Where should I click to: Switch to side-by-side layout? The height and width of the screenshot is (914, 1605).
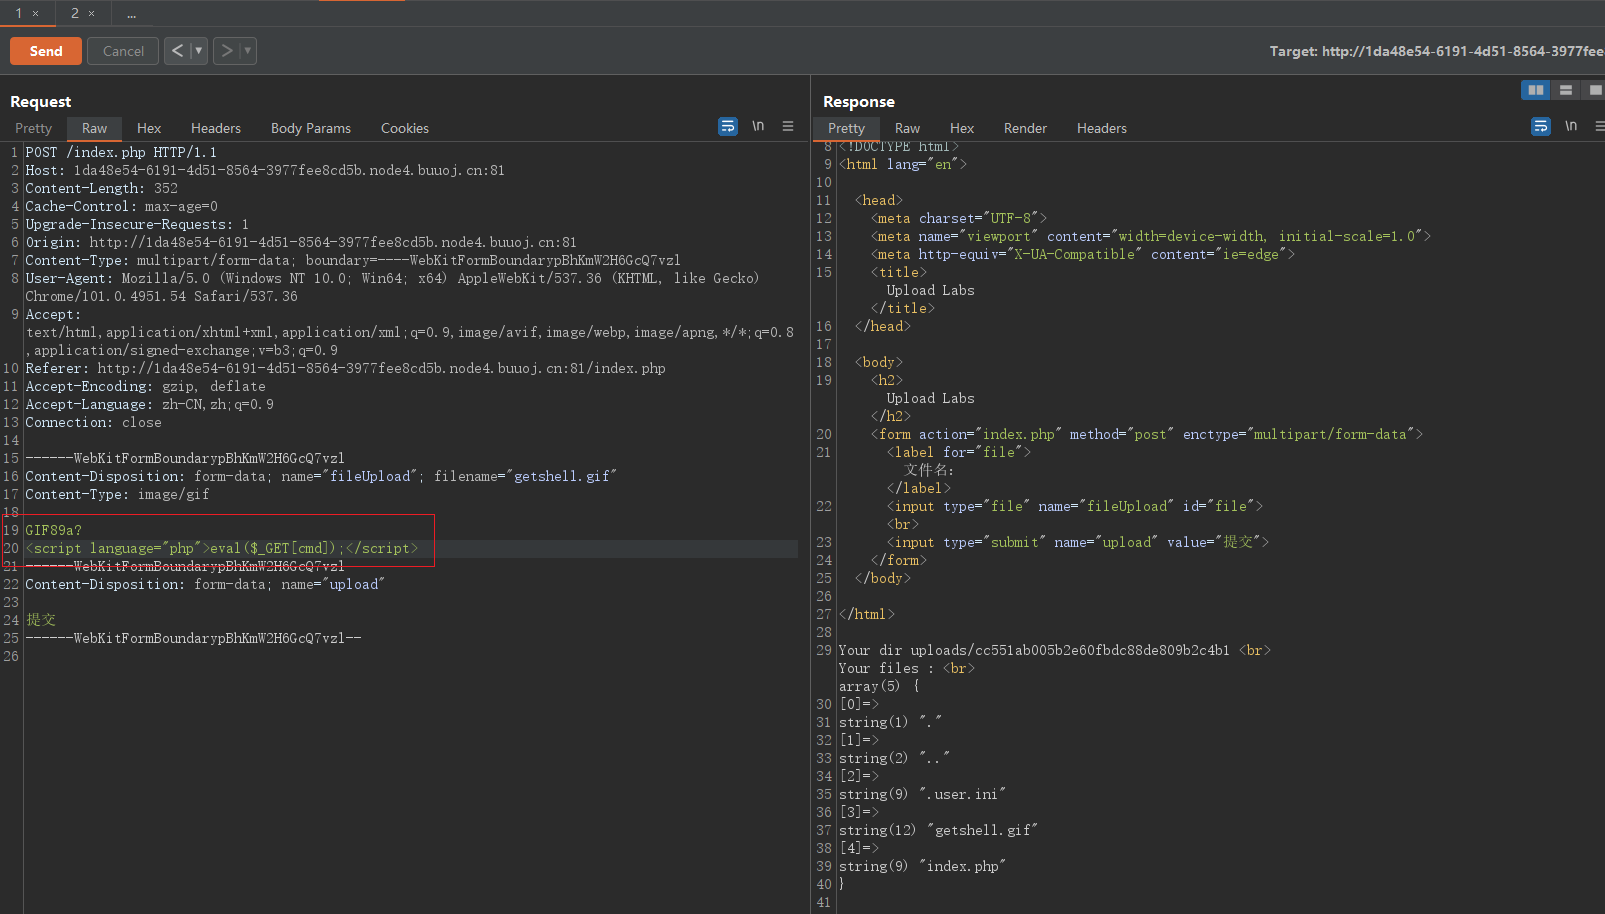[1535, 90]
